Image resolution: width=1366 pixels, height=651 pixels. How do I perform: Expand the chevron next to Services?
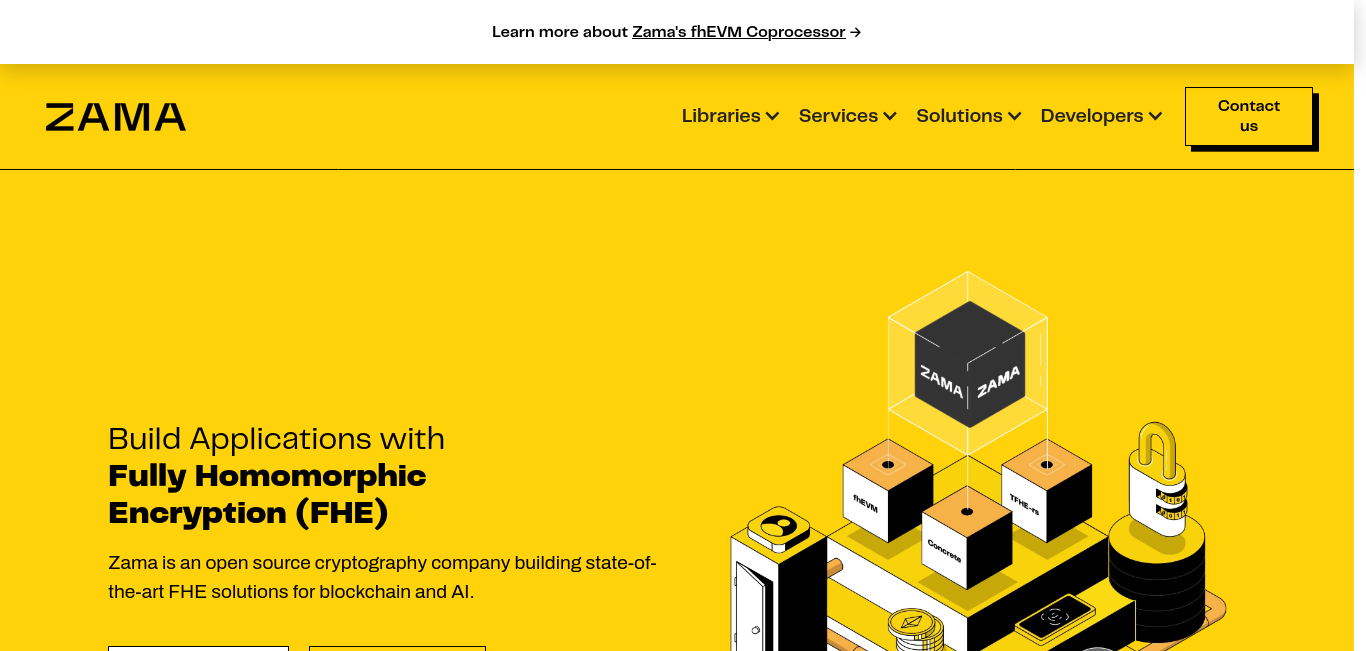point(890,116)
